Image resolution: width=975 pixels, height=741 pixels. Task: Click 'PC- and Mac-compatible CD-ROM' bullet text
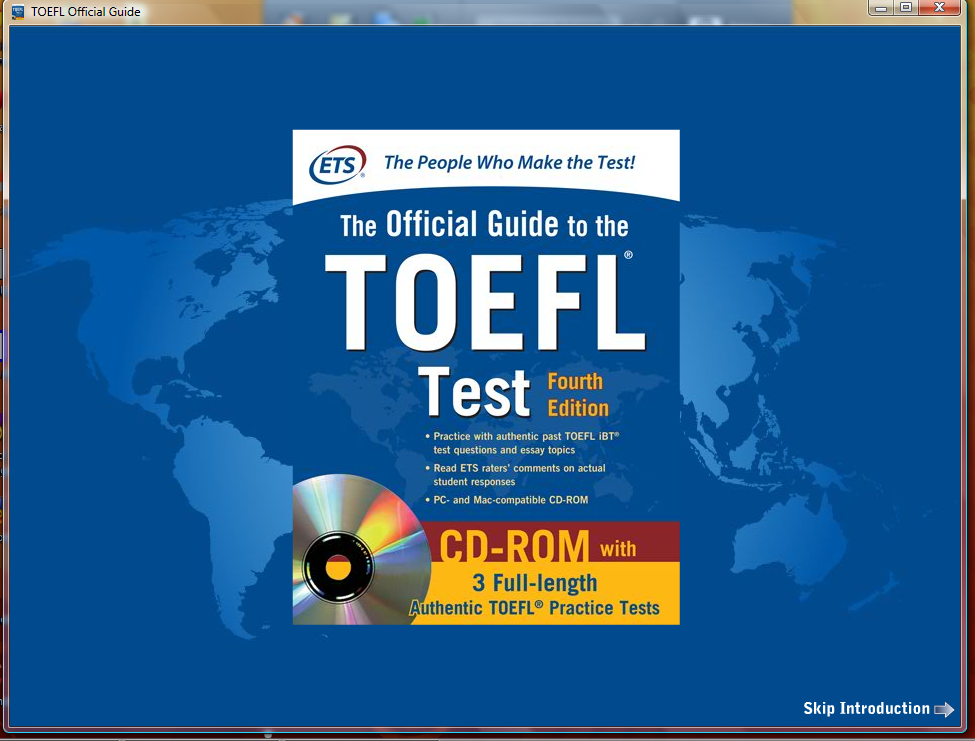click(x=511, y=500)
